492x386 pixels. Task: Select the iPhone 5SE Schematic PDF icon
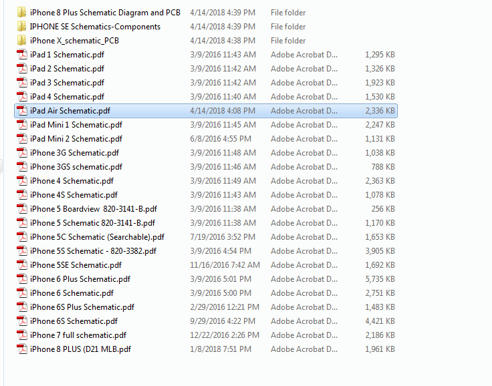(x=22, y=265)
